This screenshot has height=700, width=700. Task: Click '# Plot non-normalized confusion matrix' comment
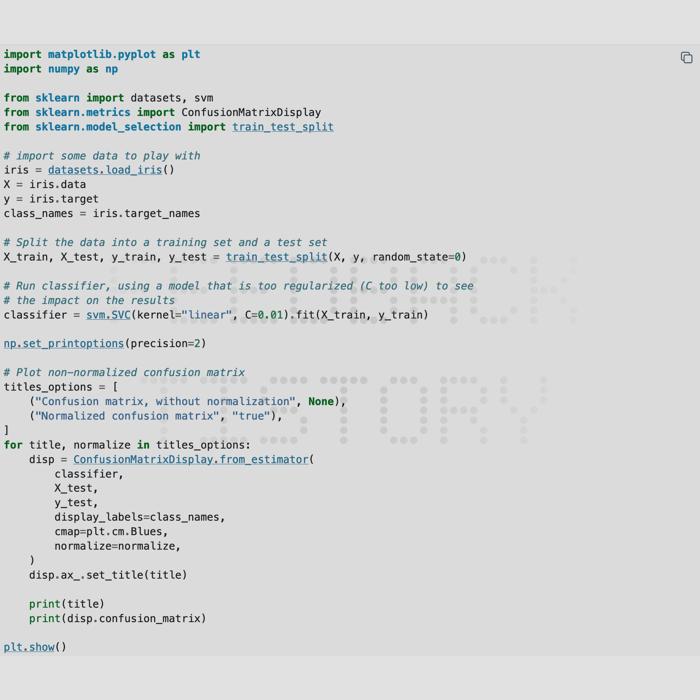tap(124, 372)
